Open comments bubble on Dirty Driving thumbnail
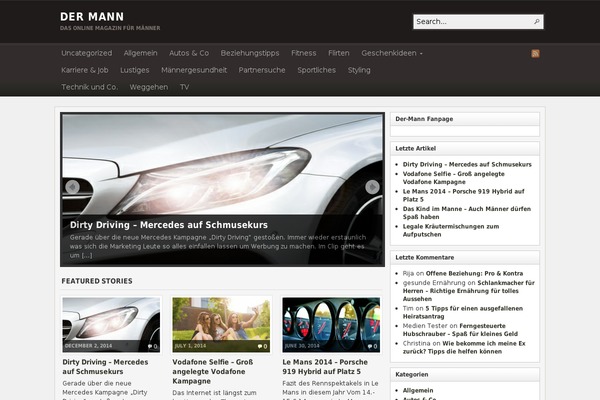 point(153,346)
